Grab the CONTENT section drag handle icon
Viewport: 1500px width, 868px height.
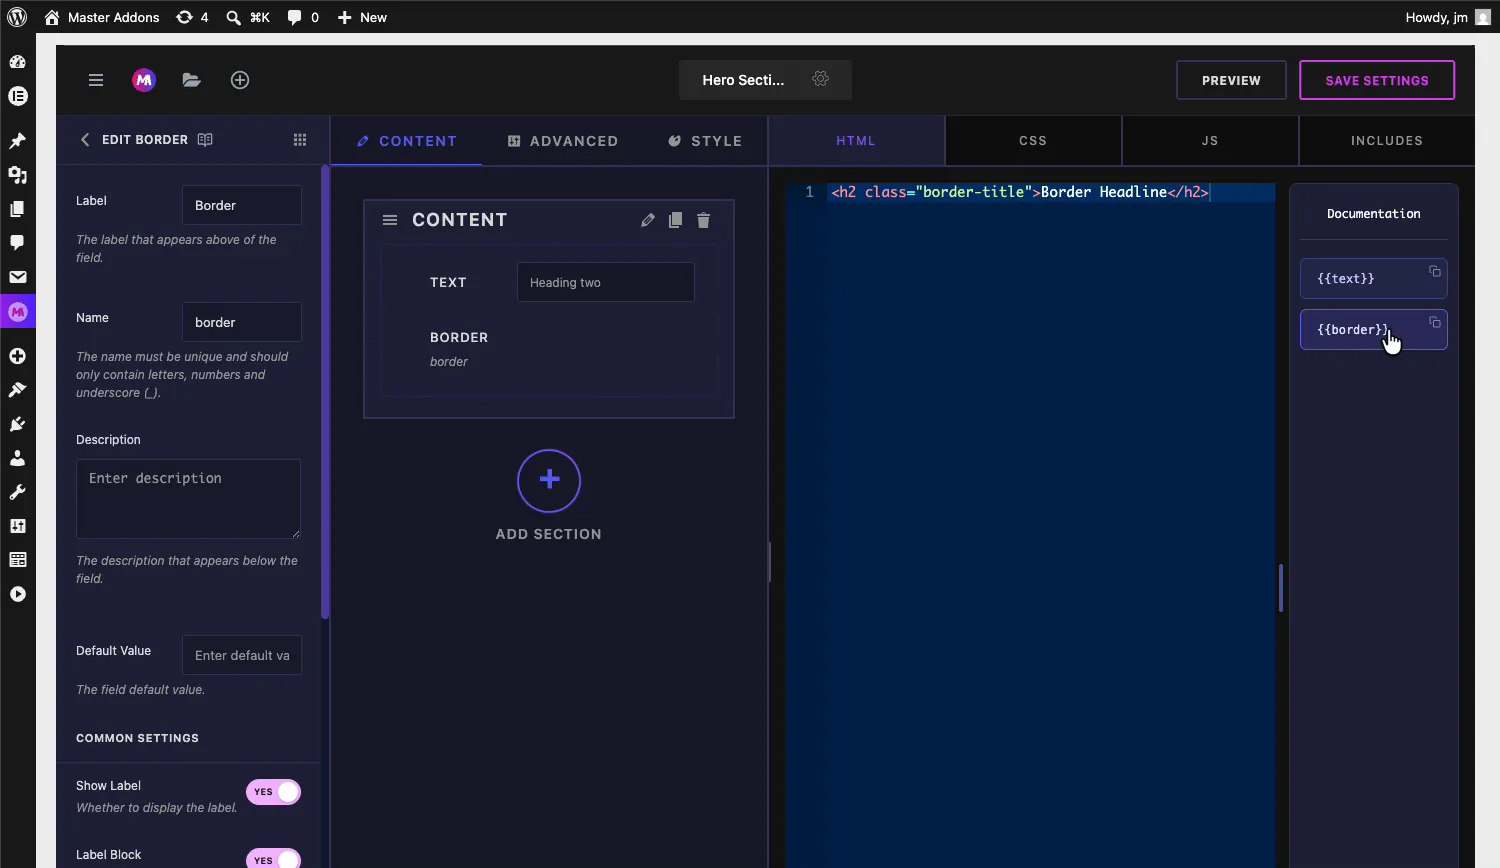point(390,220)
